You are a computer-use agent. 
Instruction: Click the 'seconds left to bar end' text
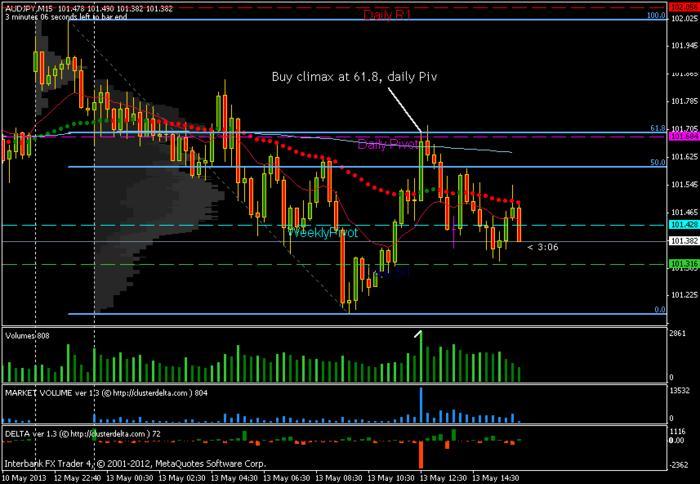coord(78,17)
